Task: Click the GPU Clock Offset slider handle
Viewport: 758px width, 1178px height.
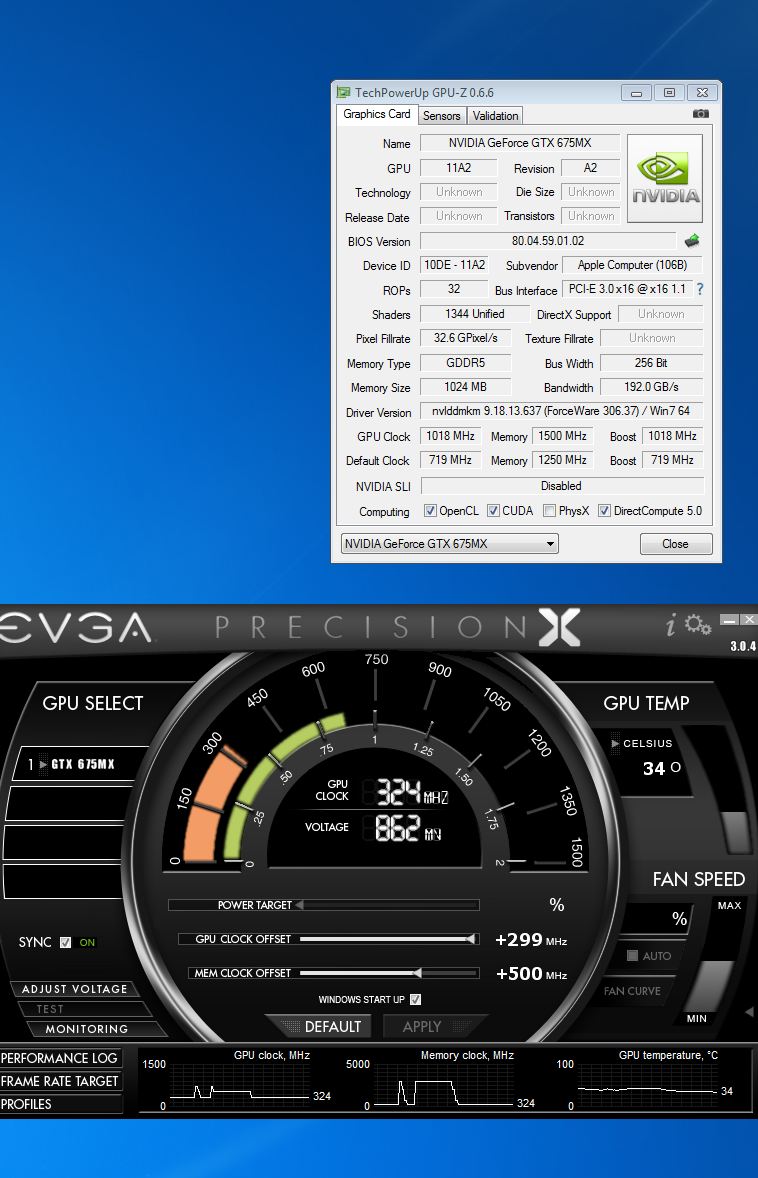Action: (471, 938)
